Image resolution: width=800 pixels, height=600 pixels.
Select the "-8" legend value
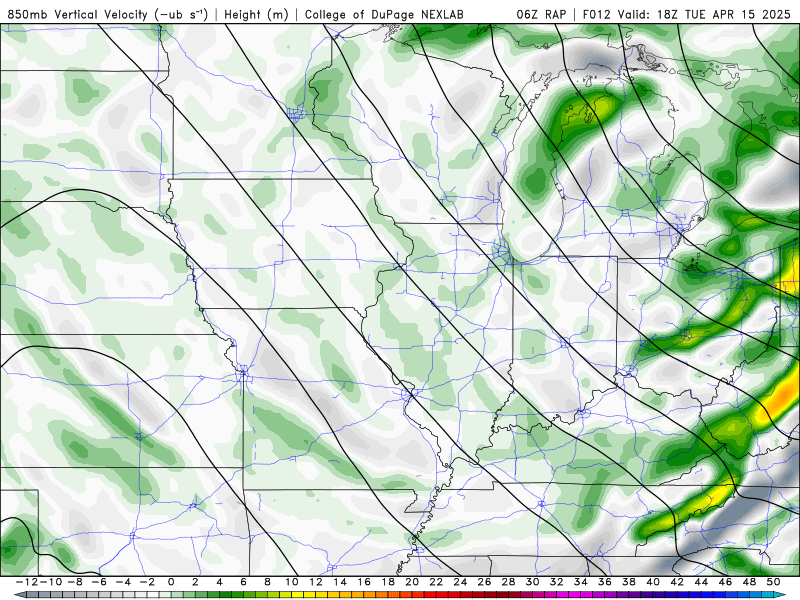75,582
